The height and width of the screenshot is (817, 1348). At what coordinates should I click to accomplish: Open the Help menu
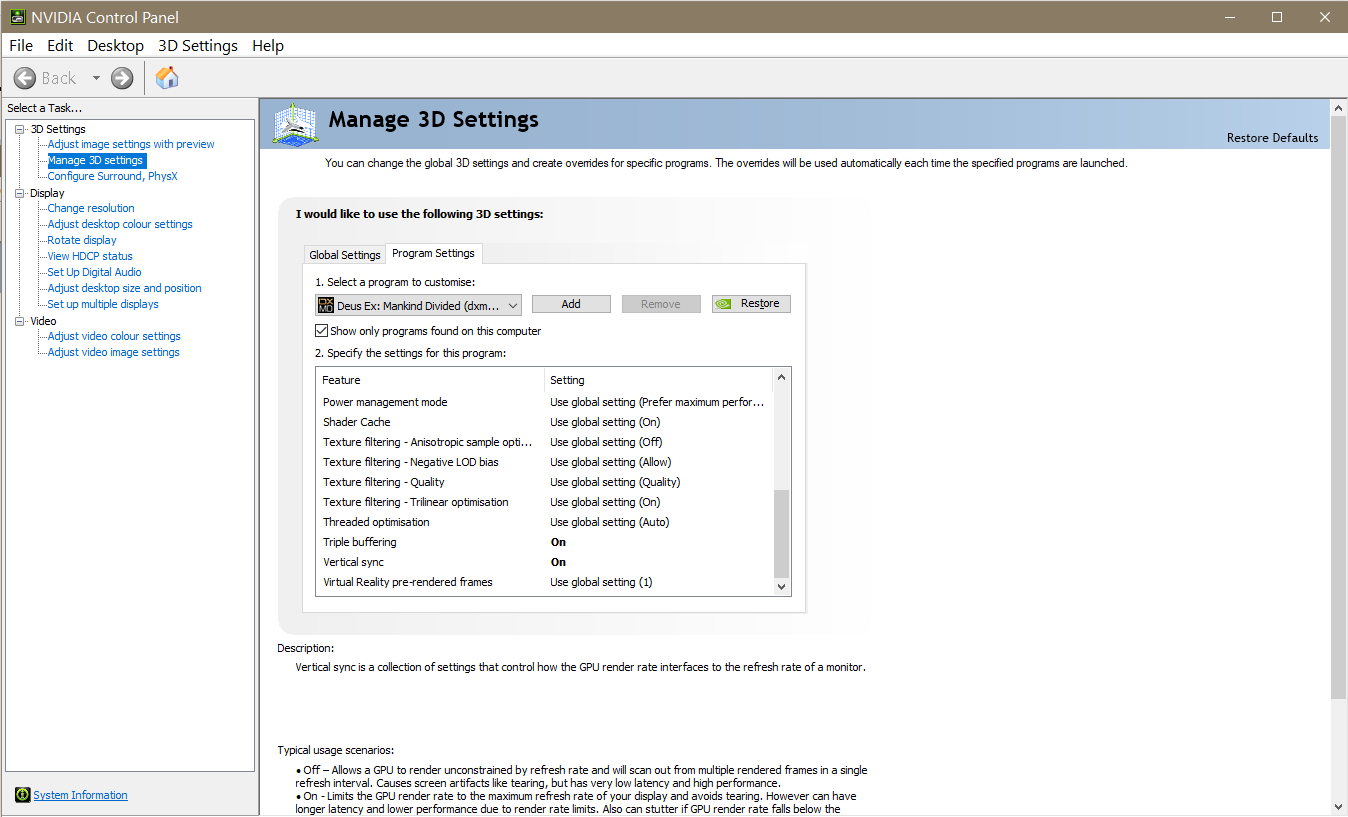pyautogui.click(x=268, y=46)
